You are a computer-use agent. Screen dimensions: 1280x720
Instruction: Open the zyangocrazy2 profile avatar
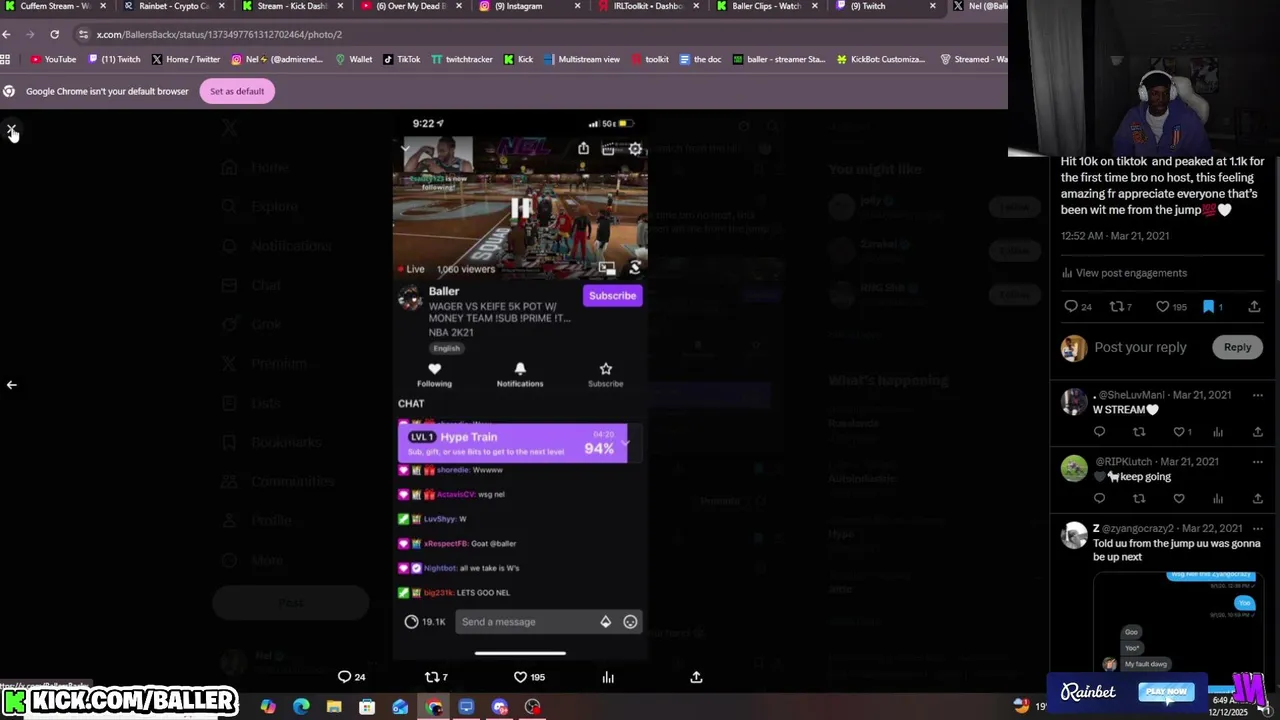click(x=1074, y=535)
